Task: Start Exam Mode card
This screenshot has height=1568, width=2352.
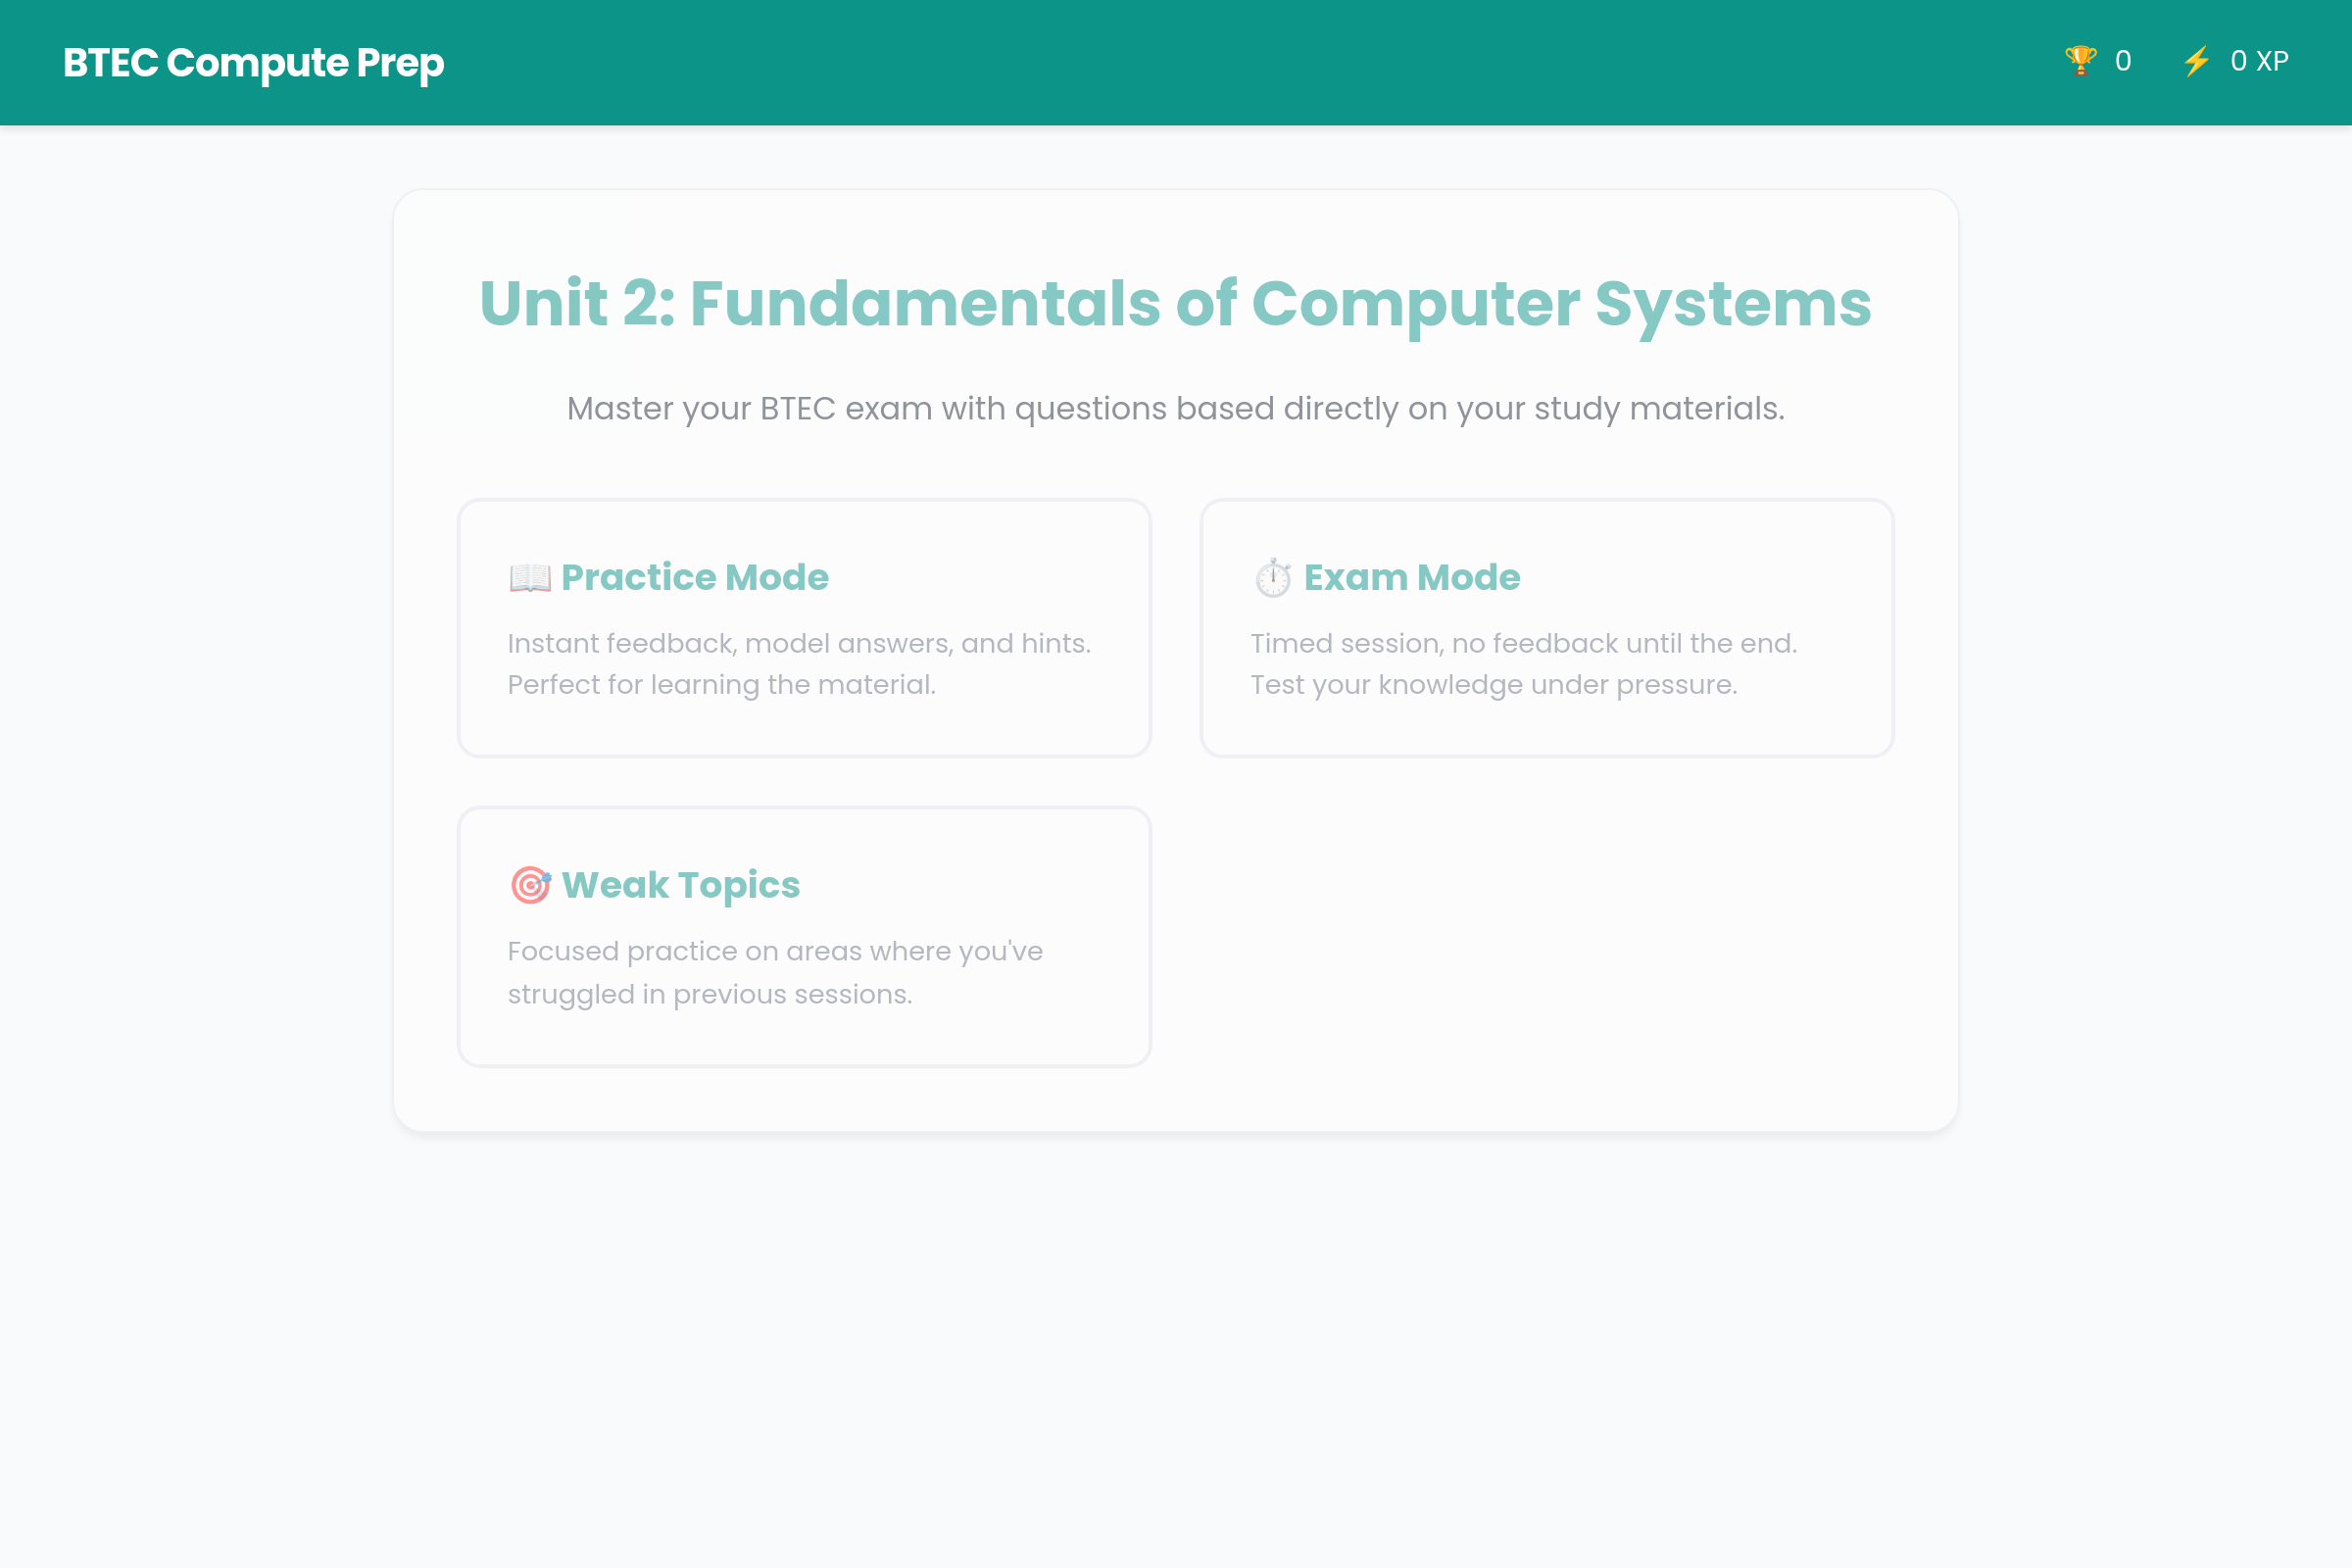Action: tap(1547, 628)
